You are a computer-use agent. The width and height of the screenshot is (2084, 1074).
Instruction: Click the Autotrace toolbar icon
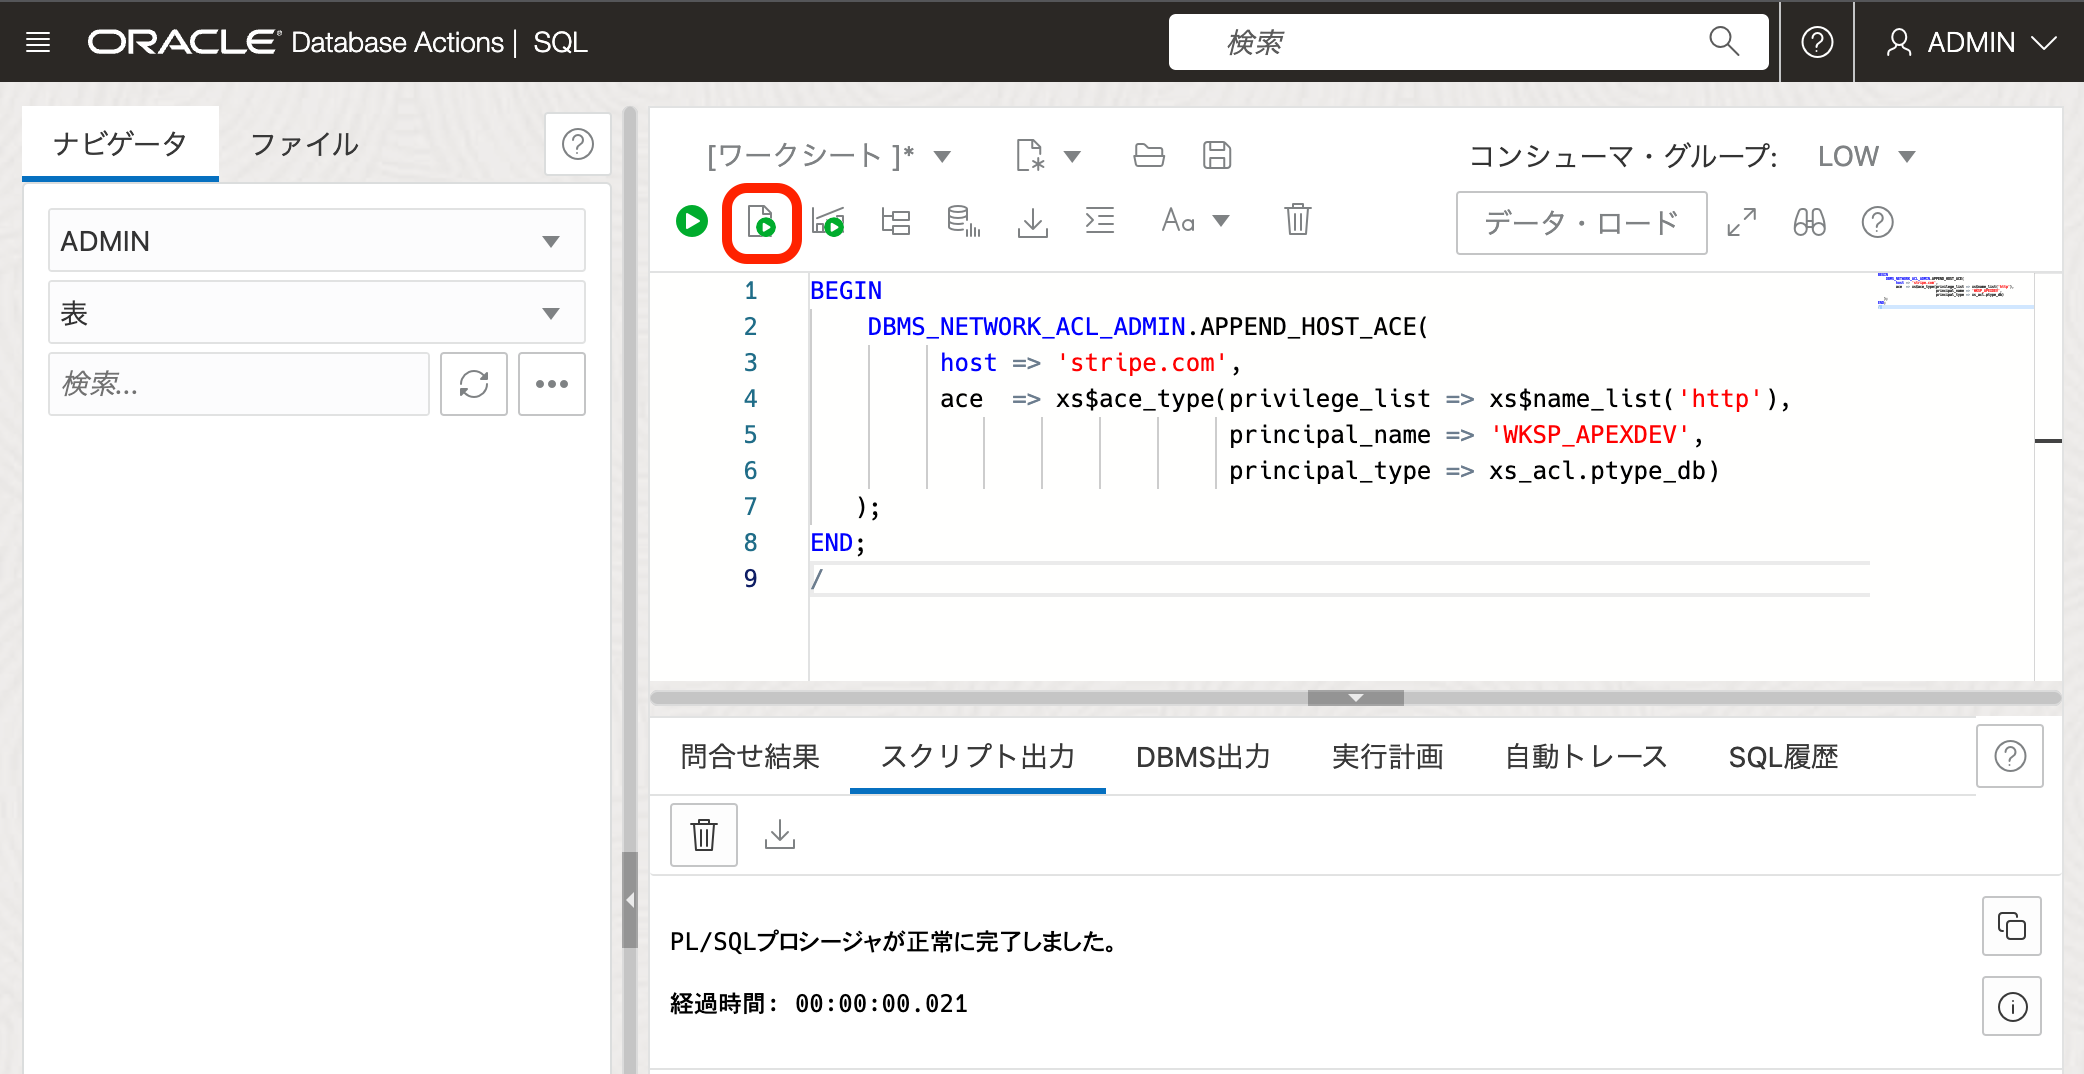(x=896, y=221)
